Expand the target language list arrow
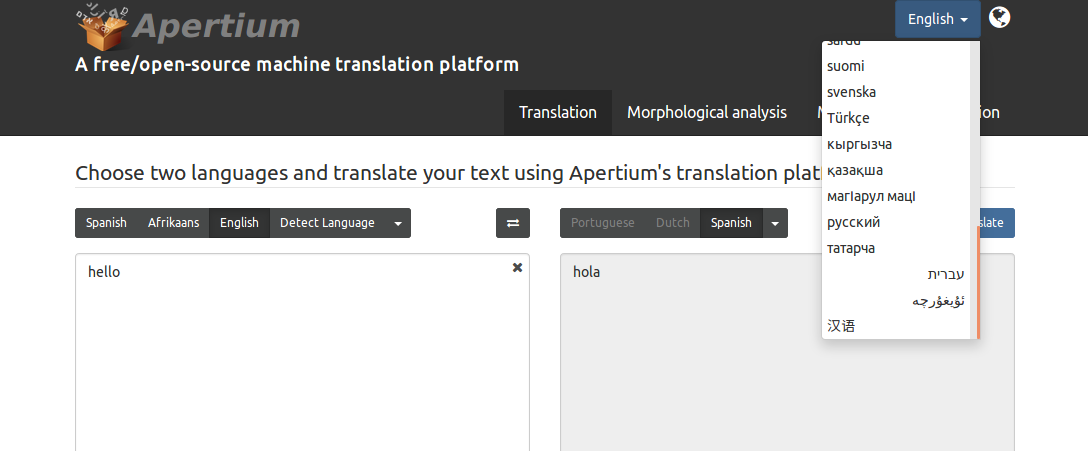This screenshot has width=1088, height=451. coord(775,223)
